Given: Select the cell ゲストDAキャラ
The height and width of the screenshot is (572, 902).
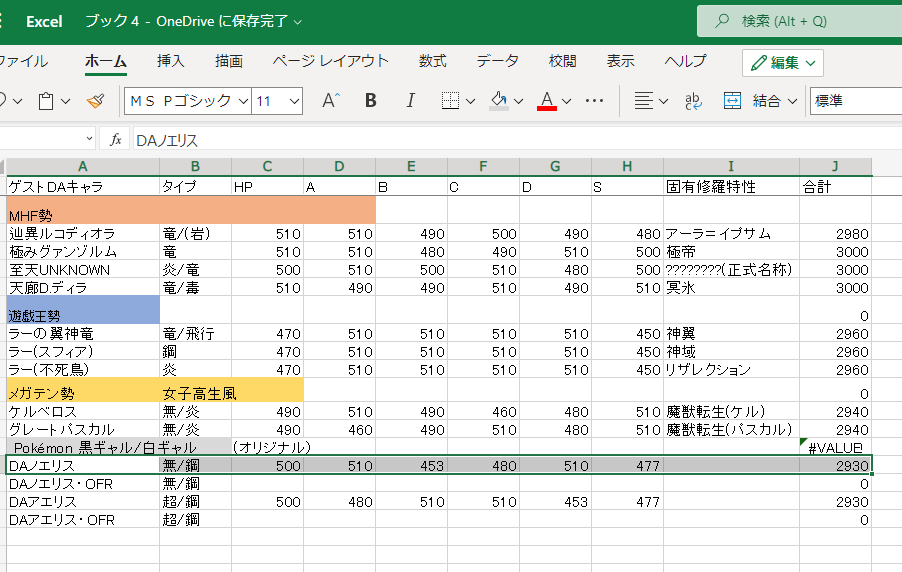Looking at the screenshot, I should (83, 186).
